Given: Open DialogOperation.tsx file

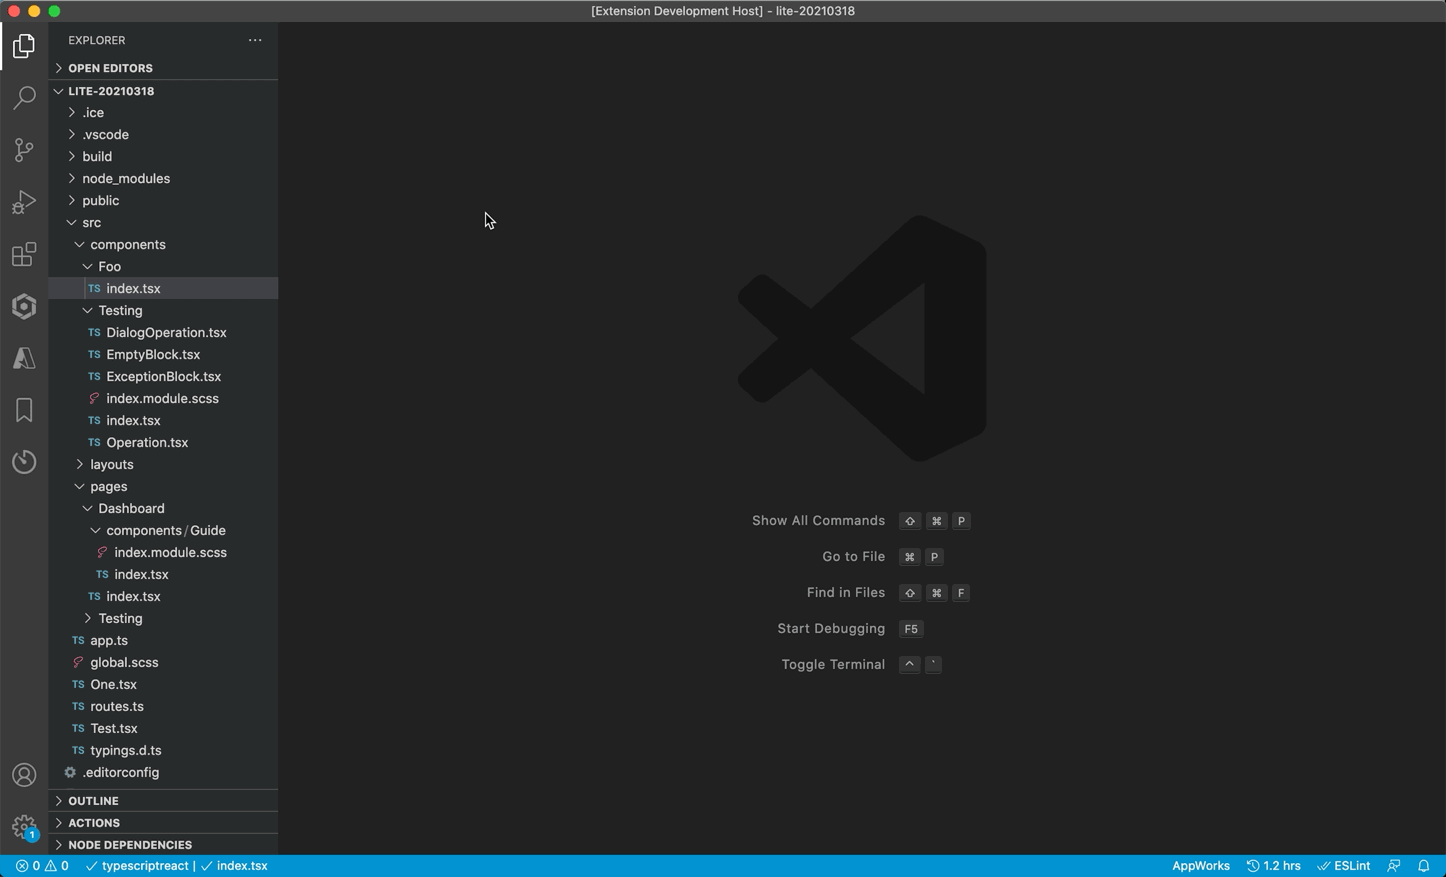Looking at the screenshot, I should (x=163, y=333).
